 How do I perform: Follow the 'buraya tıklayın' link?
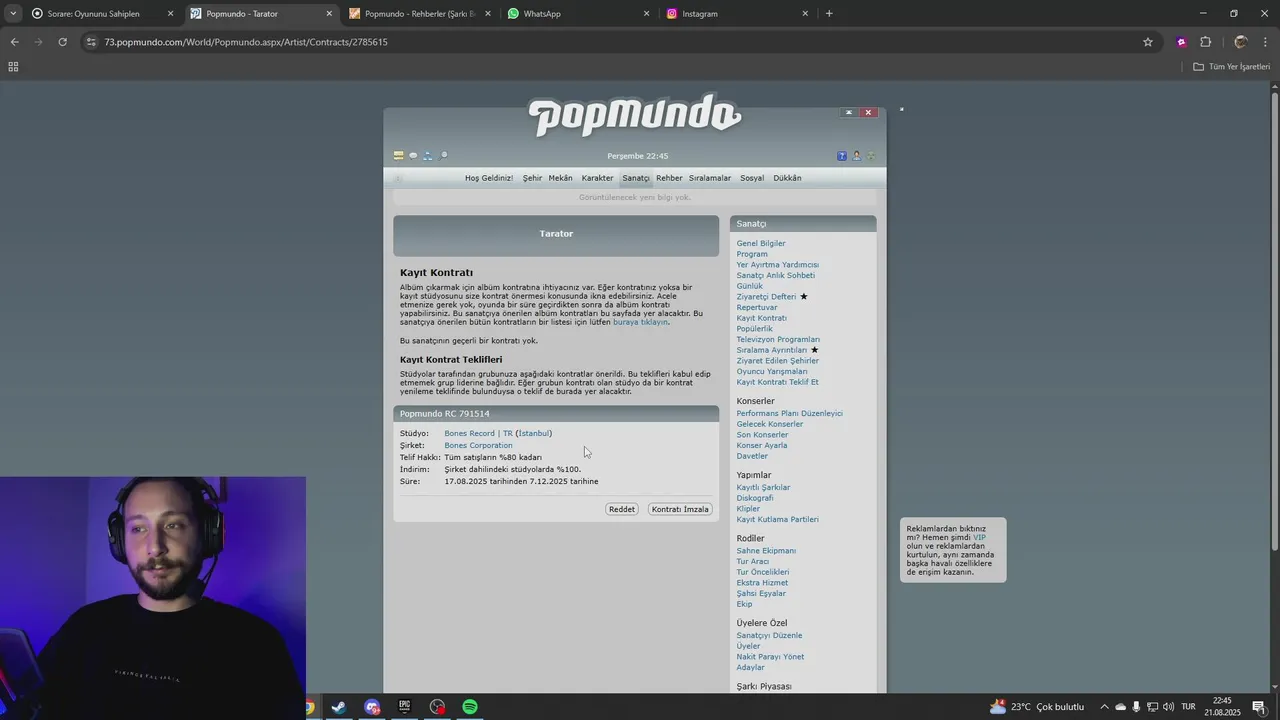640,322
